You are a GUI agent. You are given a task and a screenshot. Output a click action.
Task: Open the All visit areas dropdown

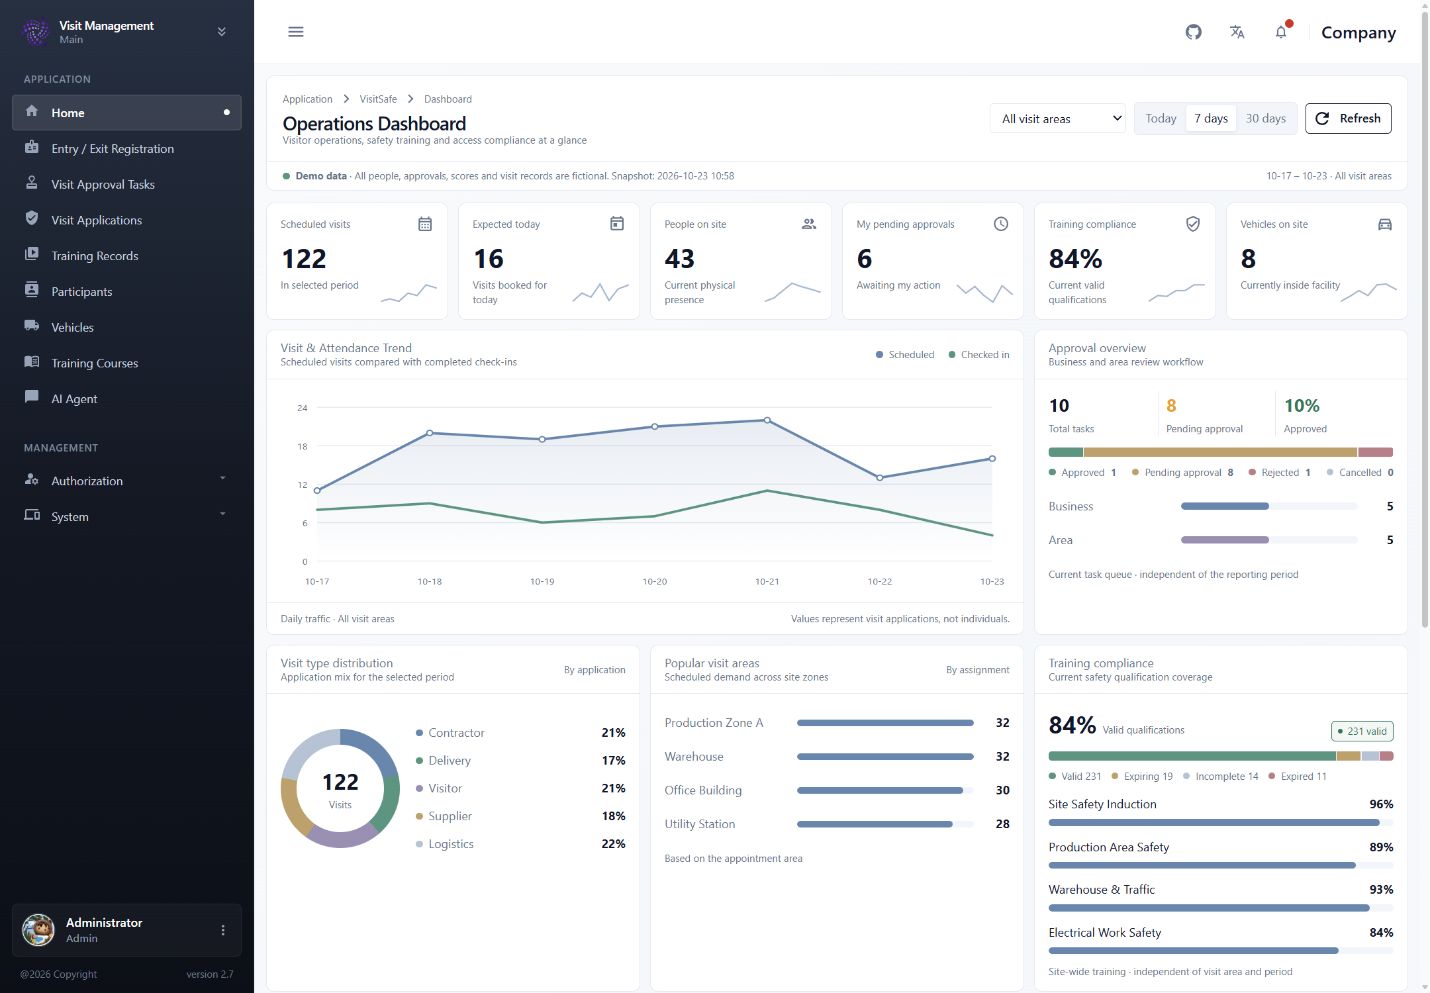coord(1058,119)
